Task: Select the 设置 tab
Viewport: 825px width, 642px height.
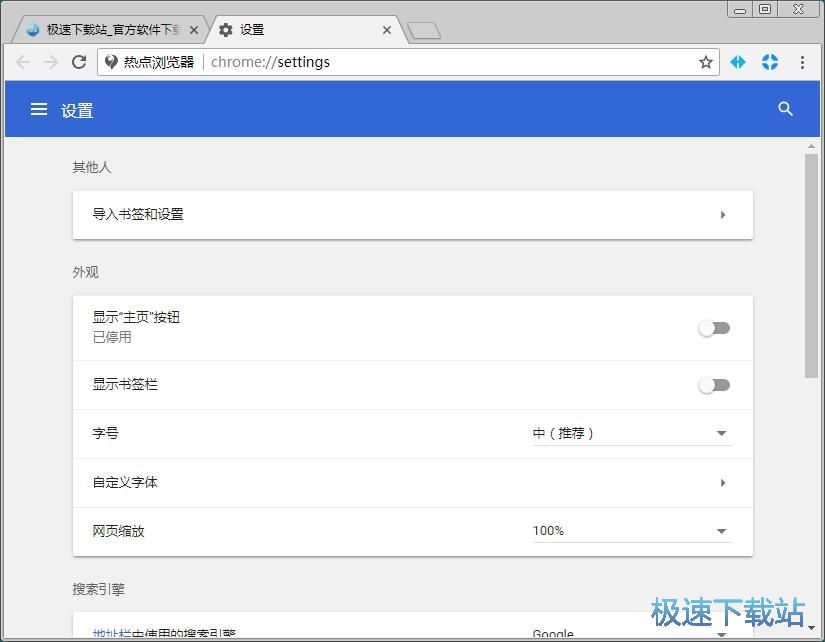Action: coord(305,30)
